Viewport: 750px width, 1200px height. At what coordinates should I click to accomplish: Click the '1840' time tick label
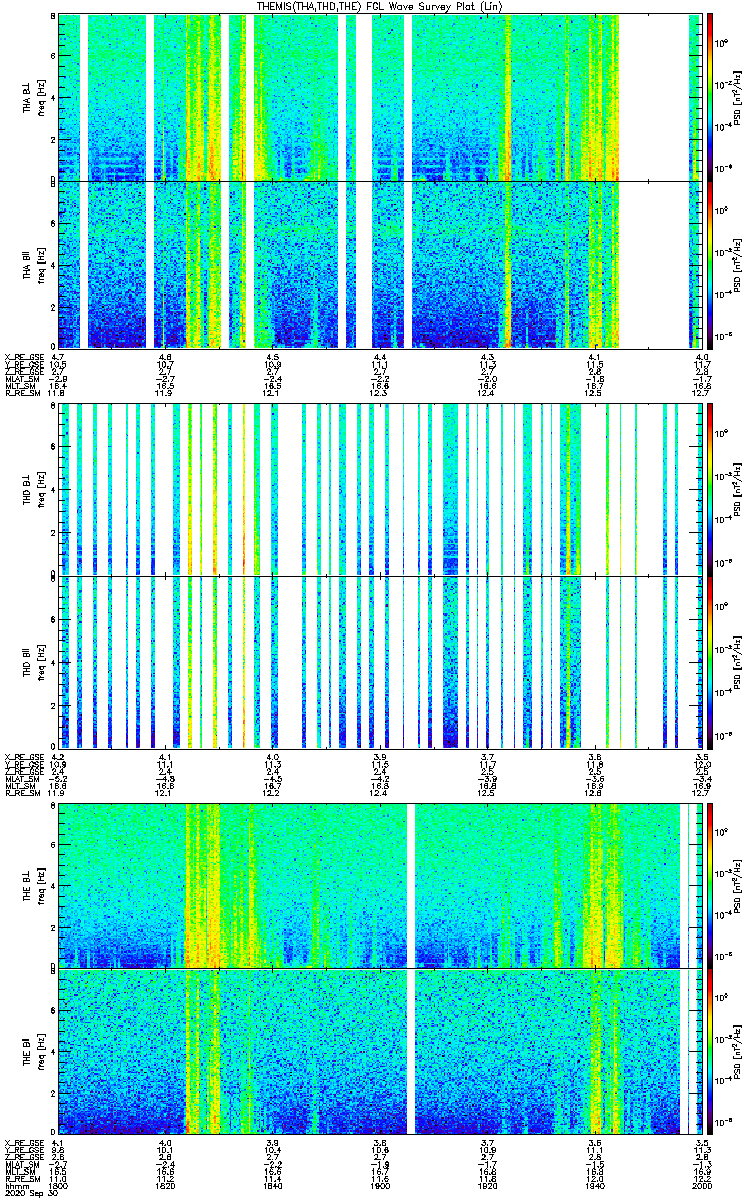(273, 1186)
